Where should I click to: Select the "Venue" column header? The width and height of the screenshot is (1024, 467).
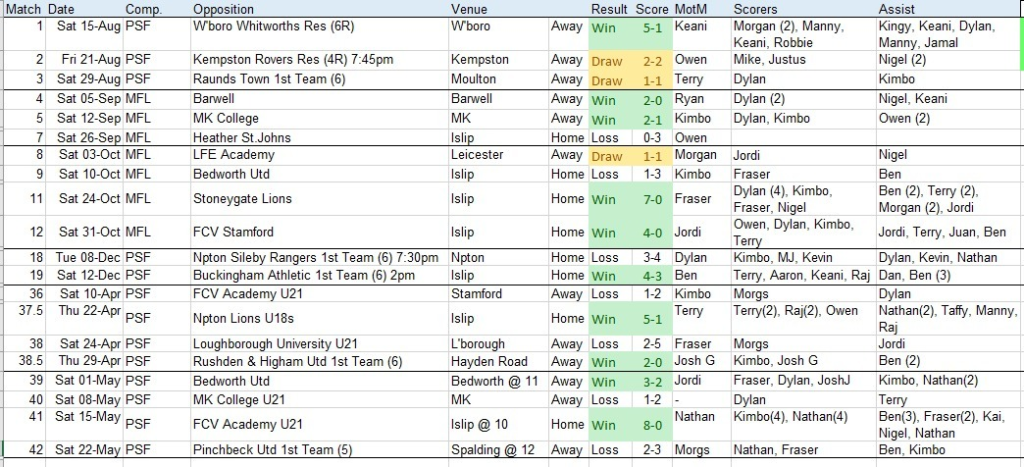[470, 9]
